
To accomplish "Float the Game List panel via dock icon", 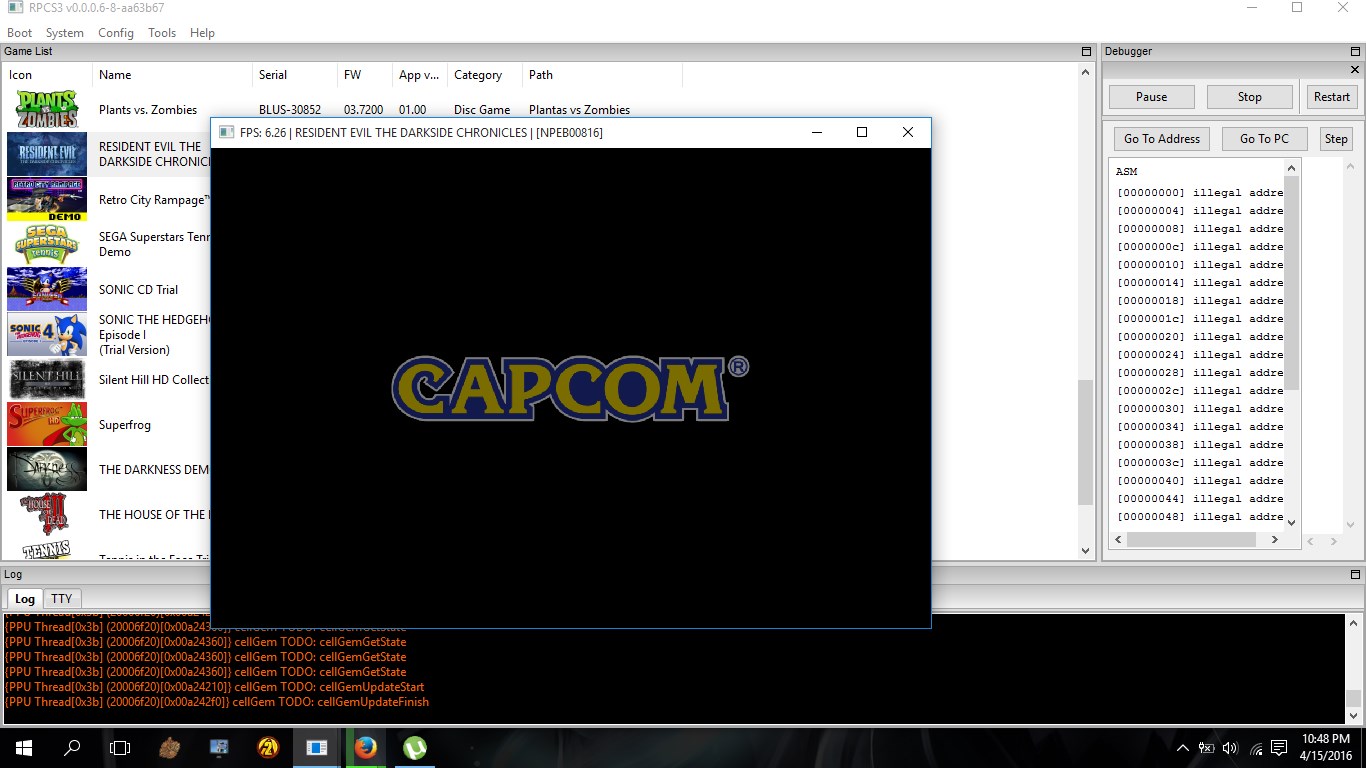I will click(x=1086, y=52).
